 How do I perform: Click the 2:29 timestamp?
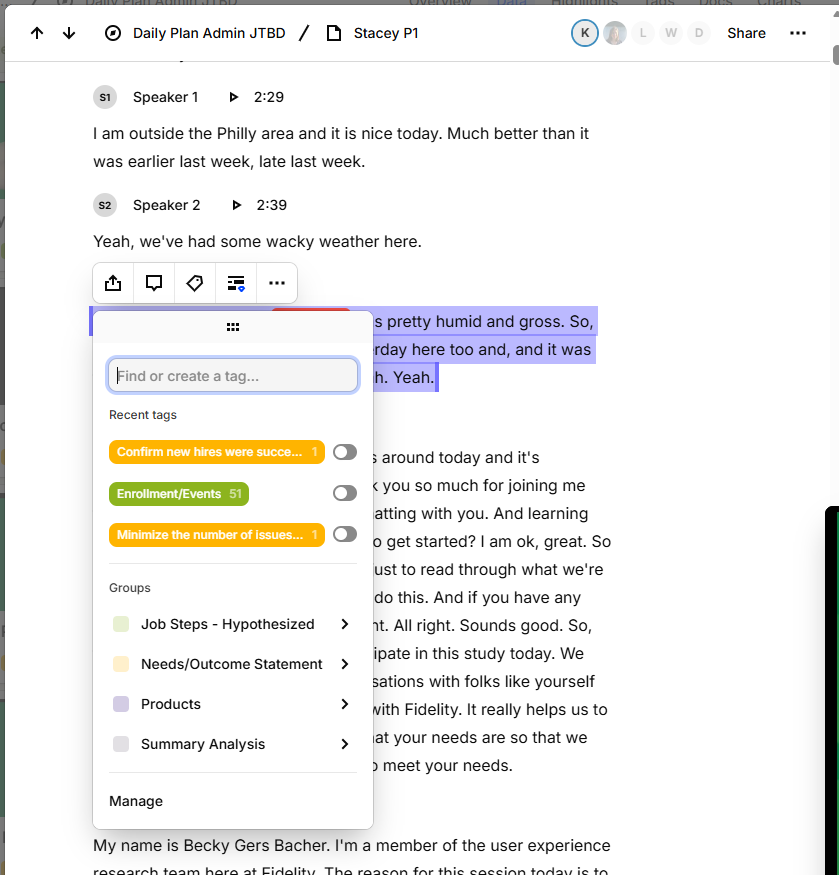click(x=269, y=97)
